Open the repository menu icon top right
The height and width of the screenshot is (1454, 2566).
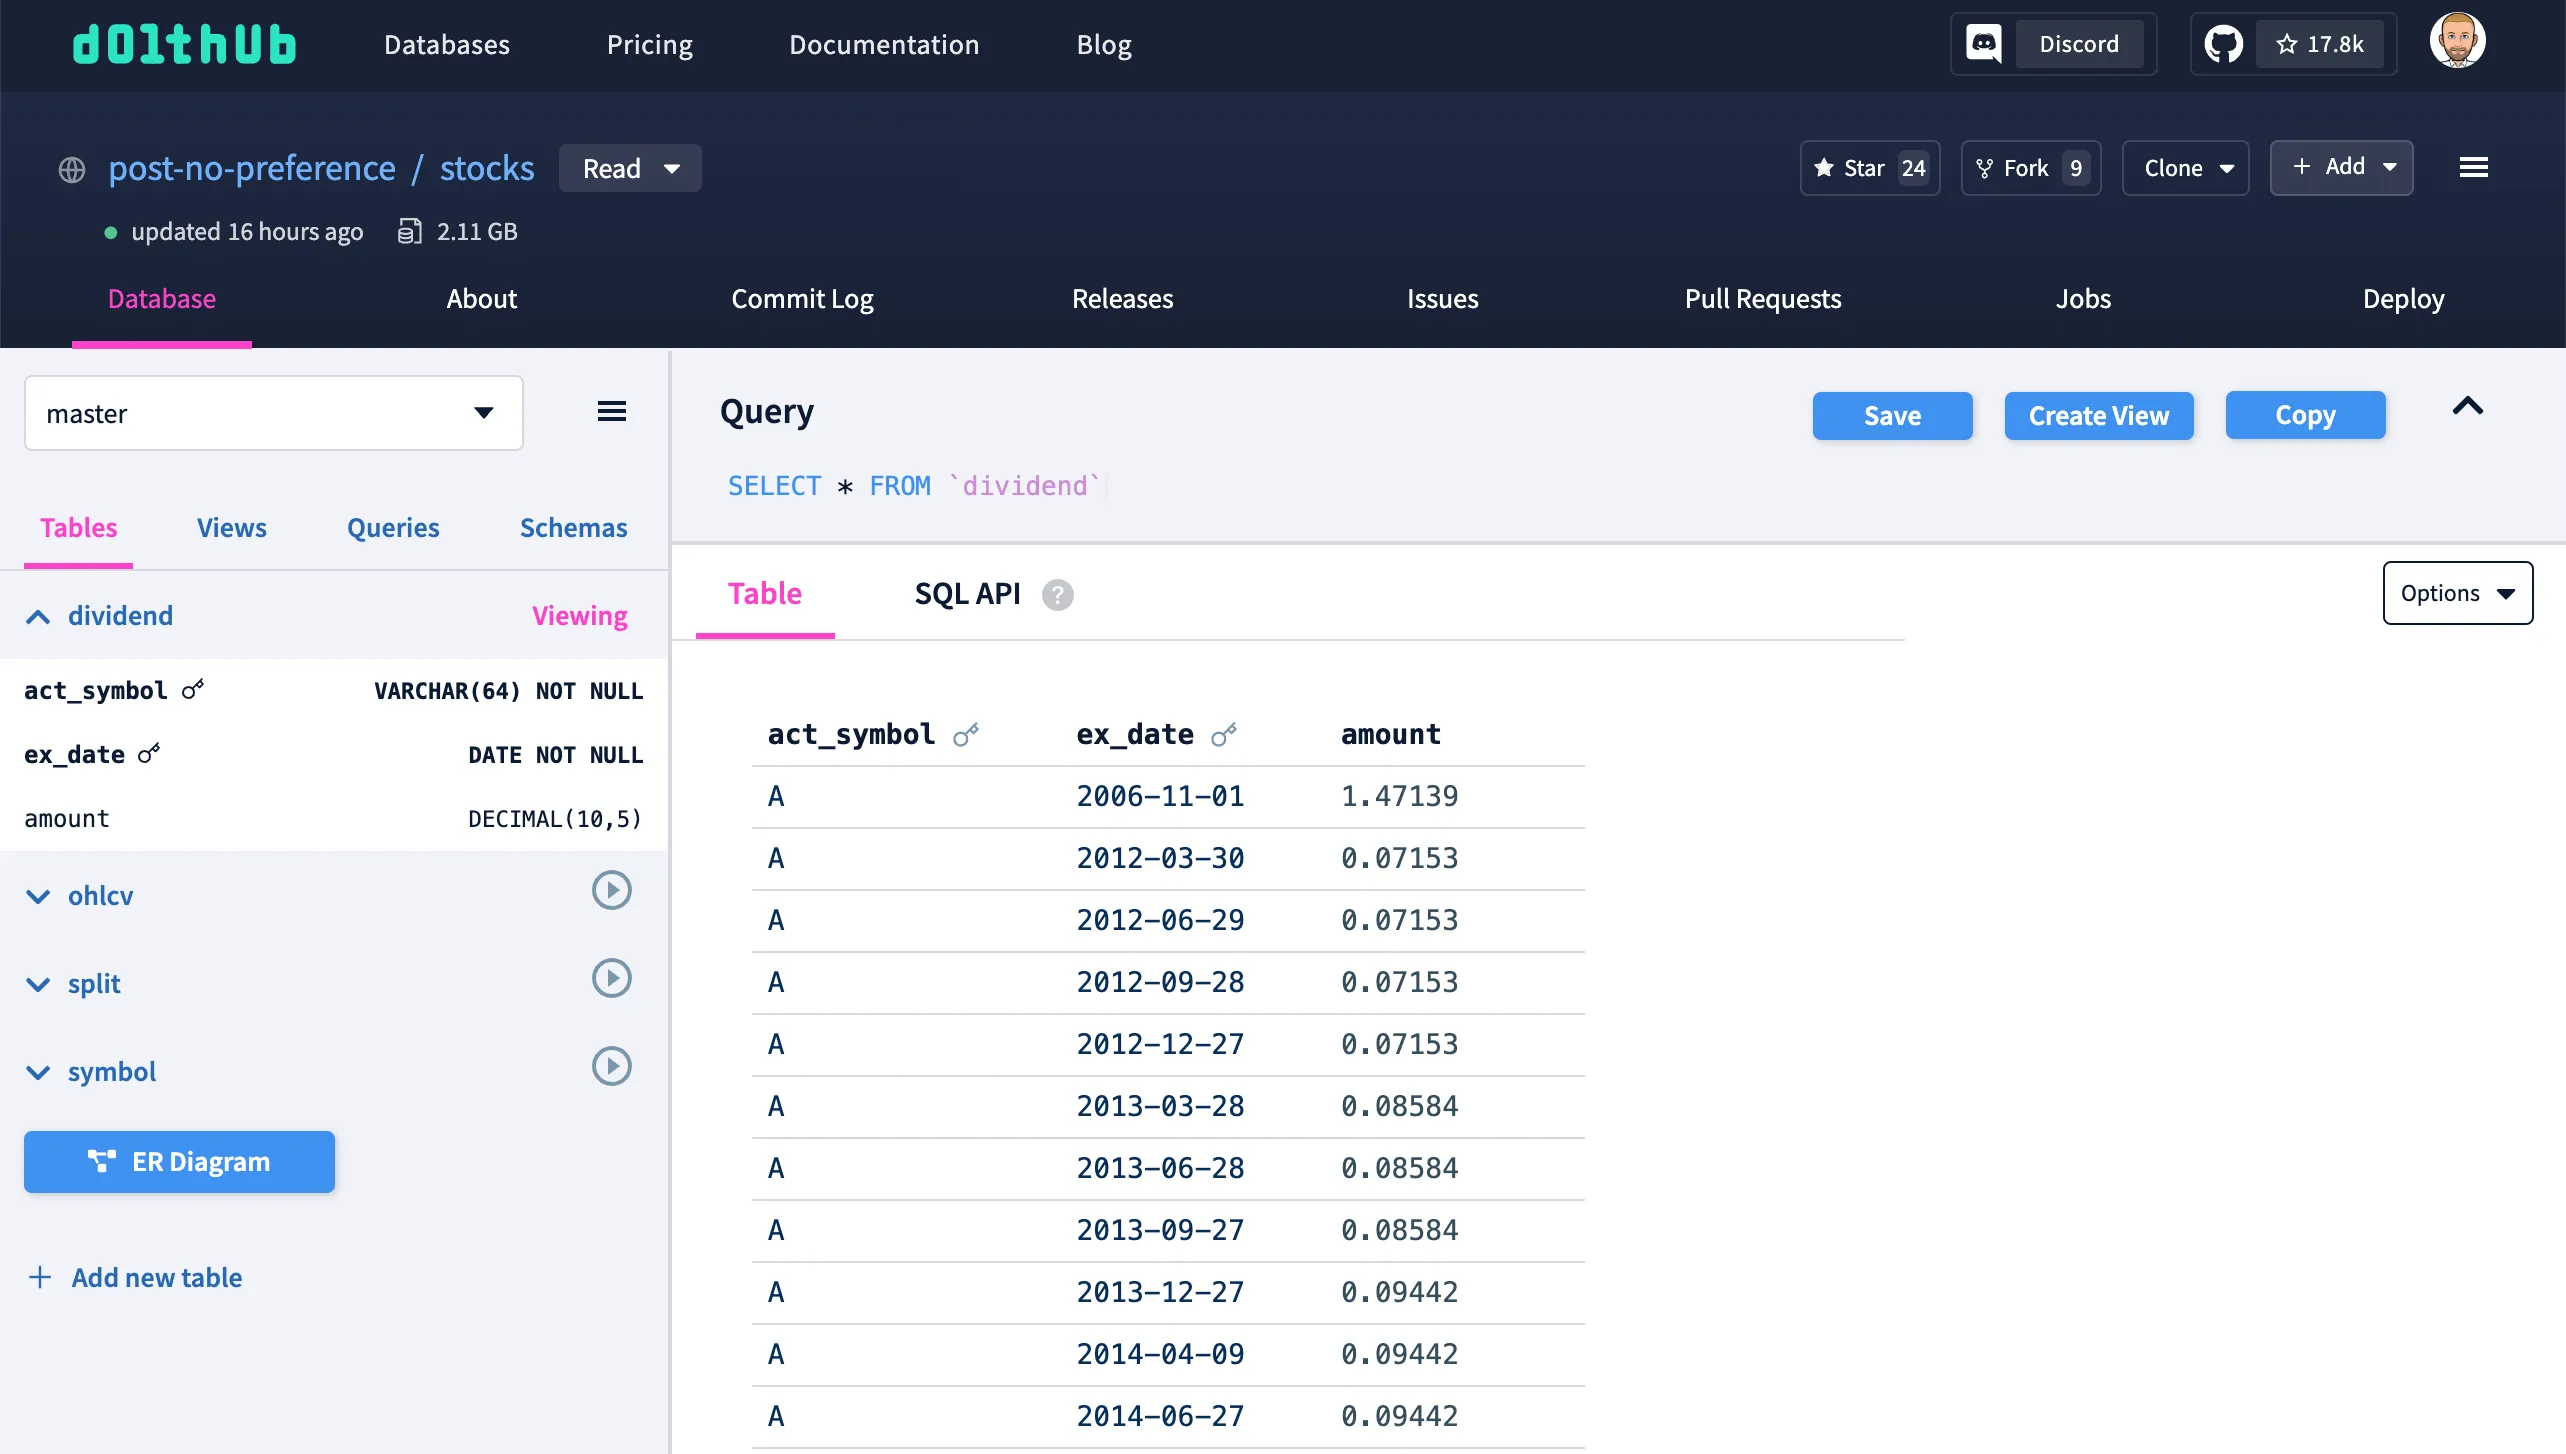point(2474,167)
